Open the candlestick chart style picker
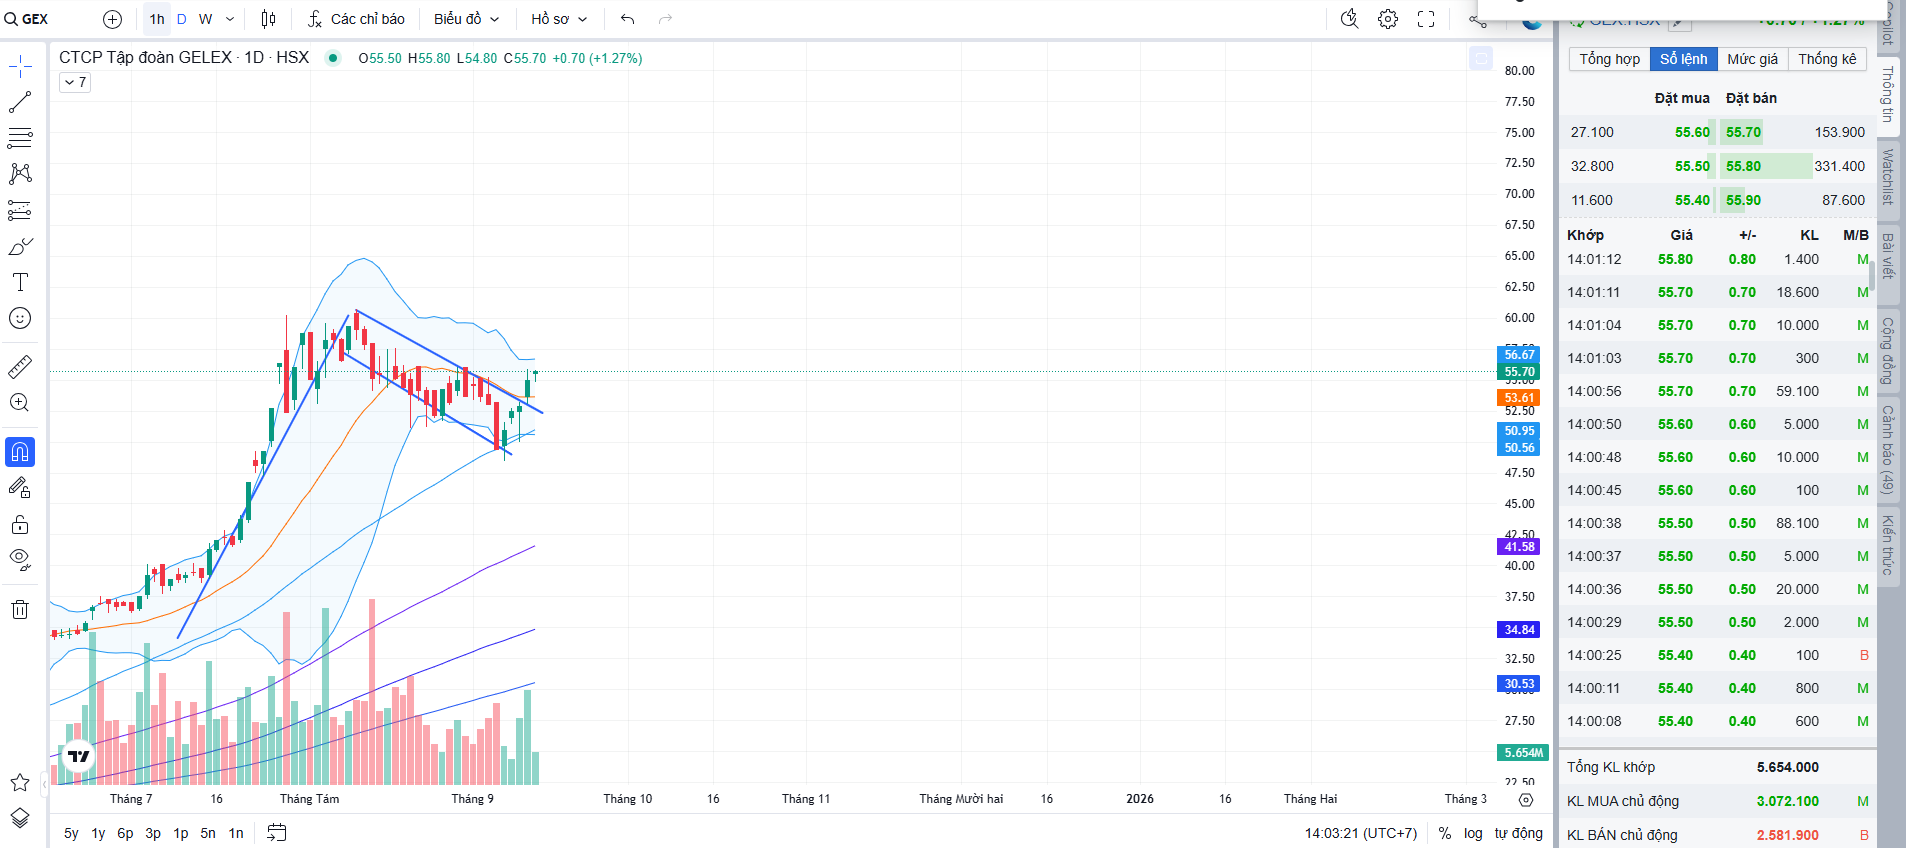 pos(268,19)
